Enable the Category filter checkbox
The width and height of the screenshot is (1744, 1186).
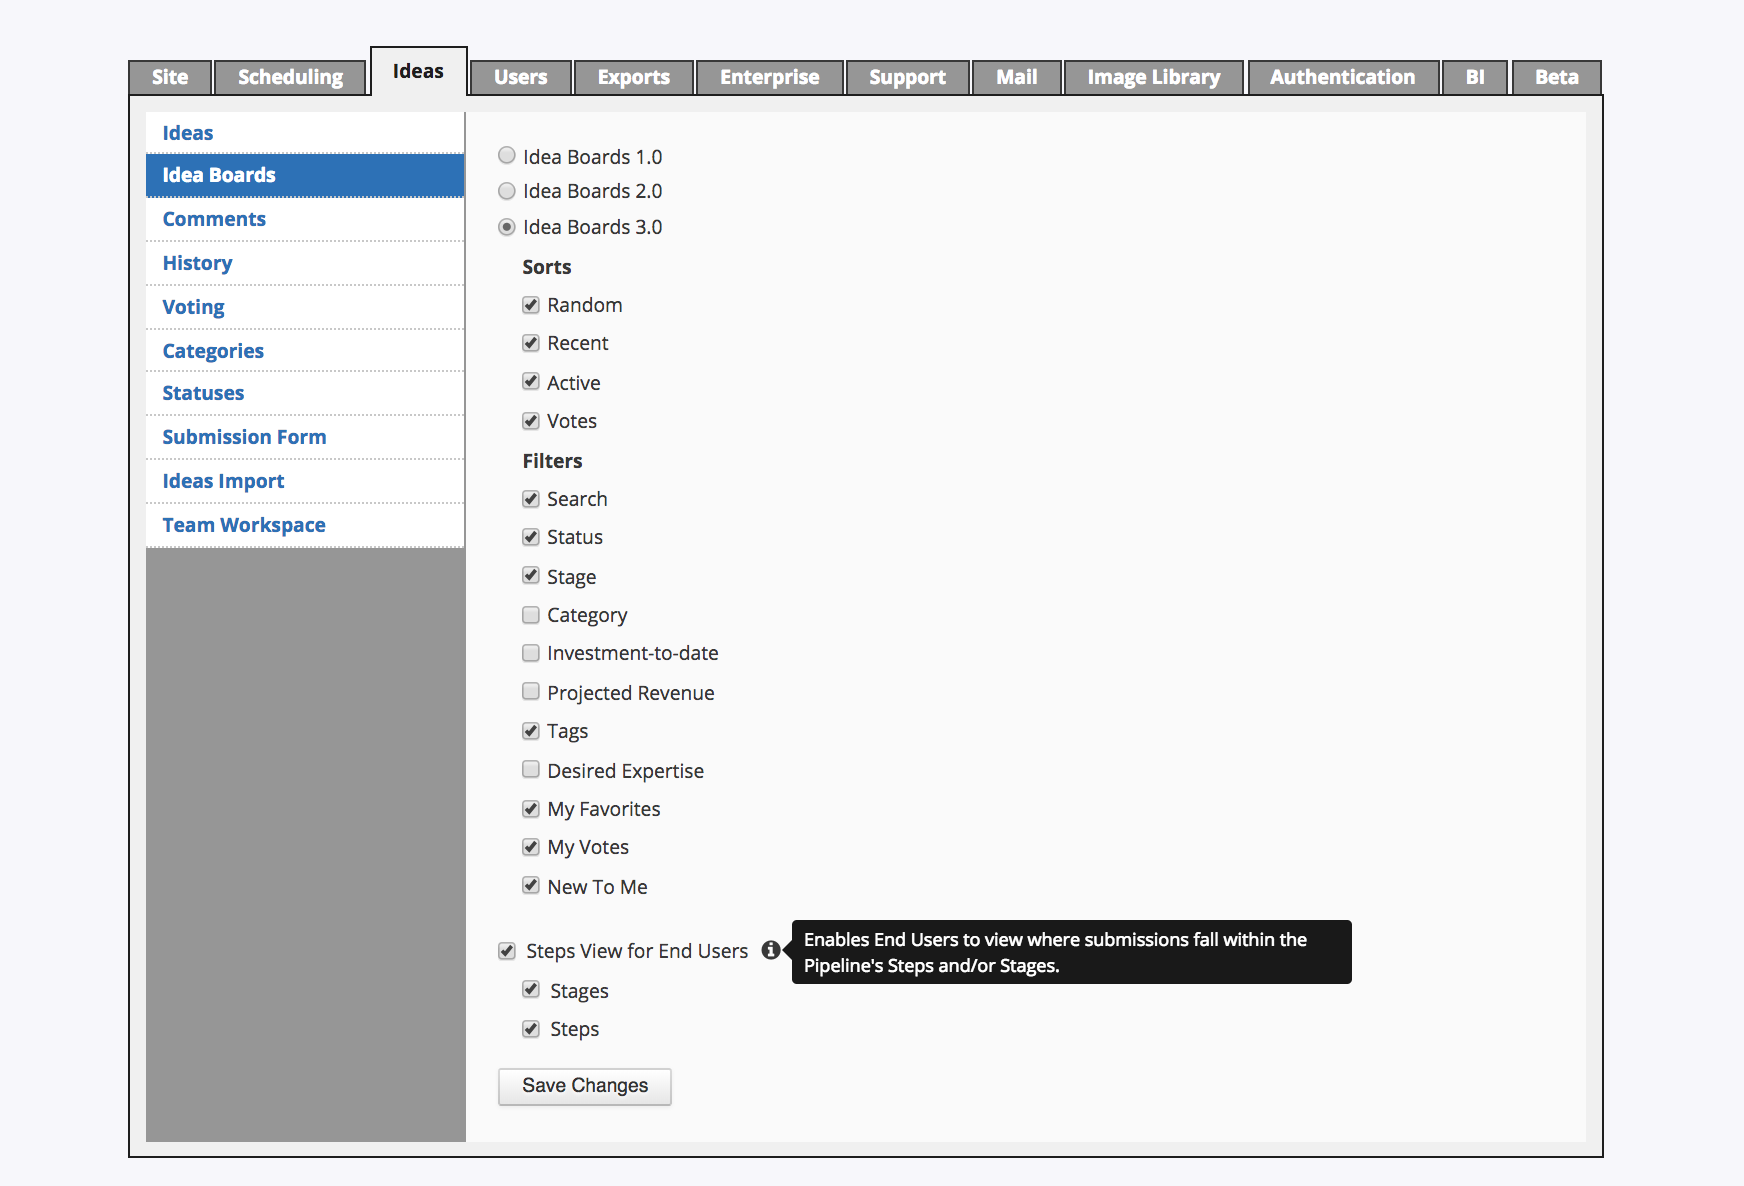coord(531,615)
